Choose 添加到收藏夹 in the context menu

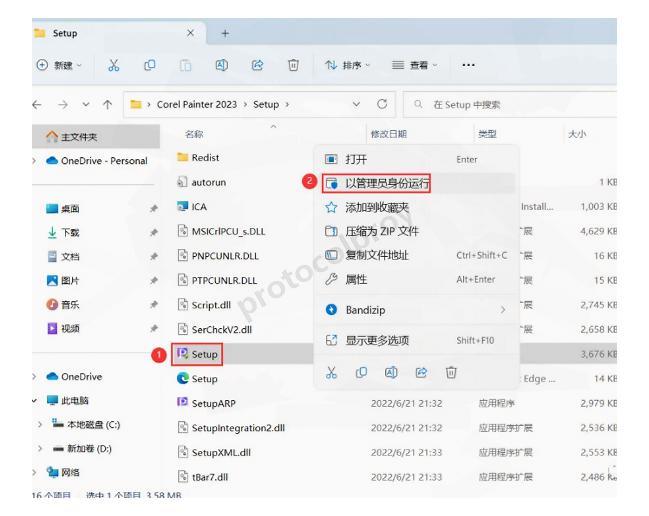pyautogui.click(x=418, y=207)
